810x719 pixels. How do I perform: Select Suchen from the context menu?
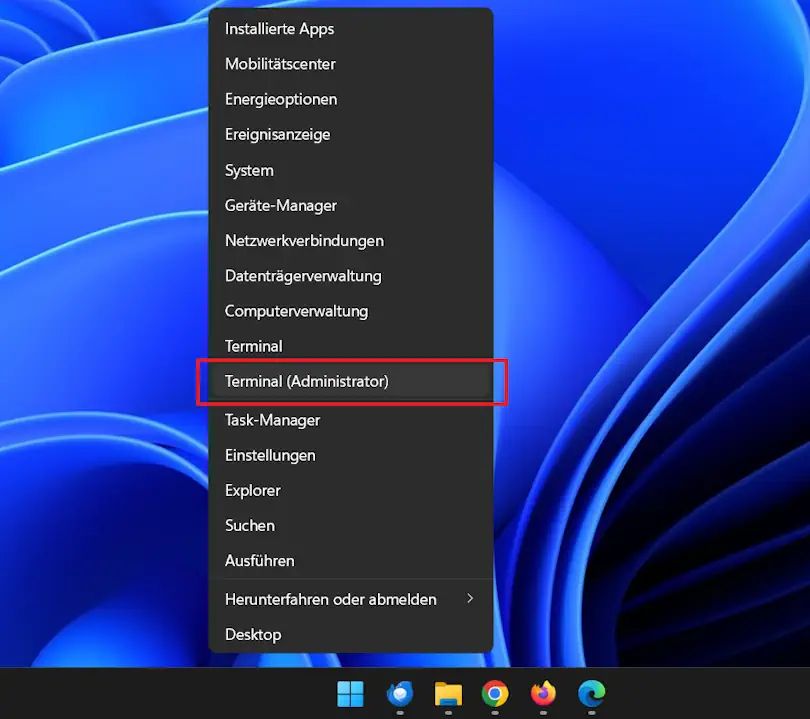[249, 525]
